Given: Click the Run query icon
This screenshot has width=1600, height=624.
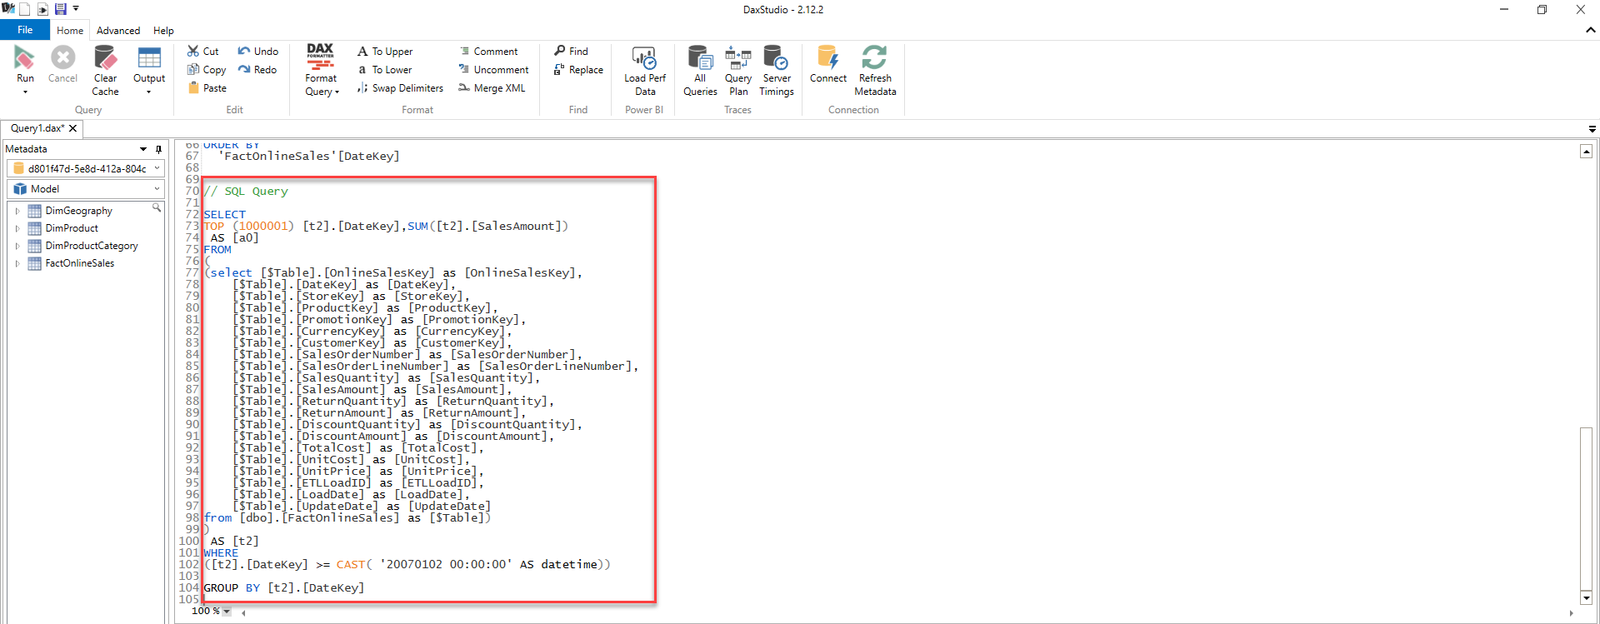Looking at the screenshot, I should tap(25, 59).
